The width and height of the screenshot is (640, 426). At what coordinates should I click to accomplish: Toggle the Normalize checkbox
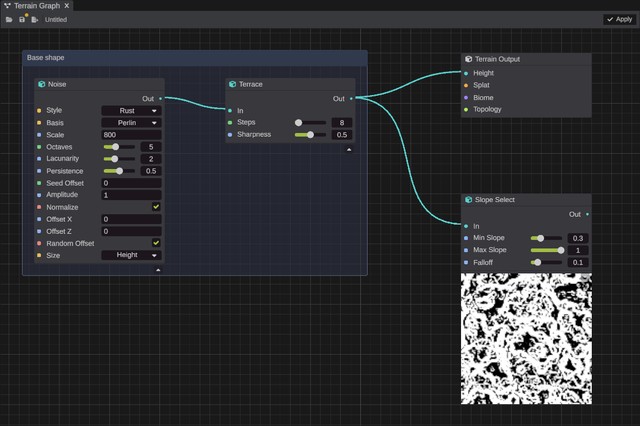156,207
